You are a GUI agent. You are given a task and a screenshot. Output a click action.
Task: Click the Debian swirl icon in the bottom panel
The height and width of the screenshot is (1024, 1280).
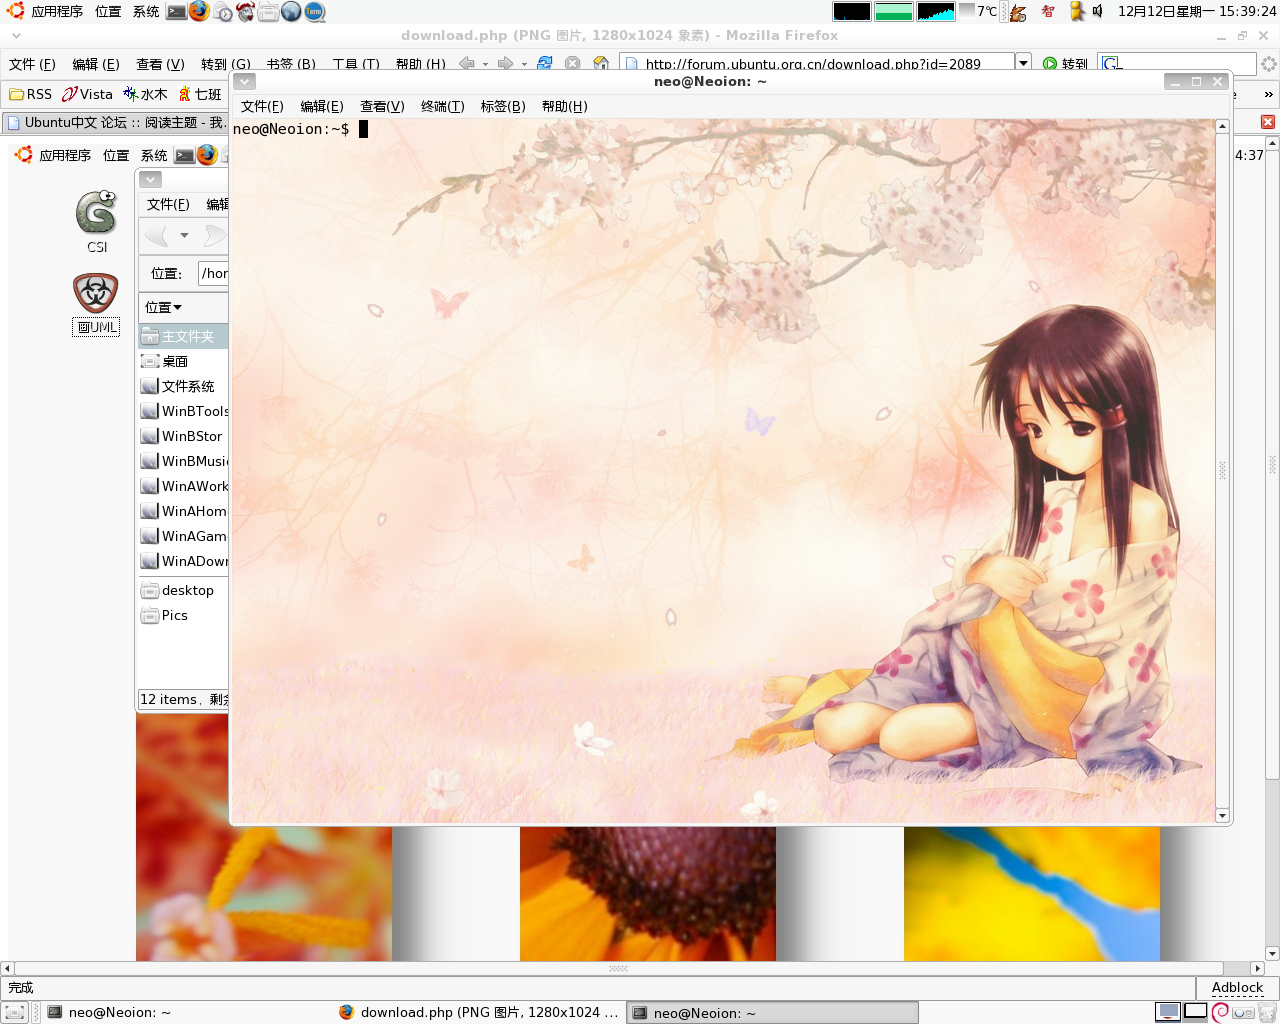(1220, 1012)
